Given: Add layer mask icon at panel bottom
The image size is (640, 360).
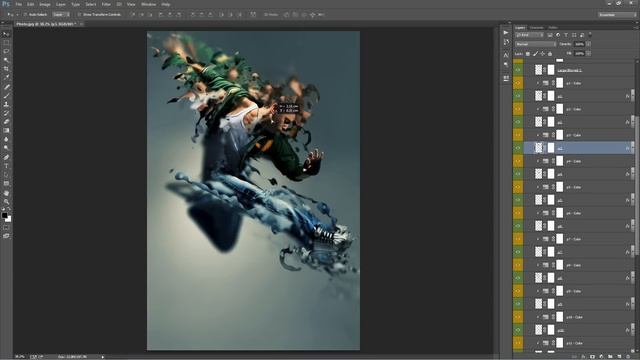Looking at the screenshot, I should pos(592,357).
